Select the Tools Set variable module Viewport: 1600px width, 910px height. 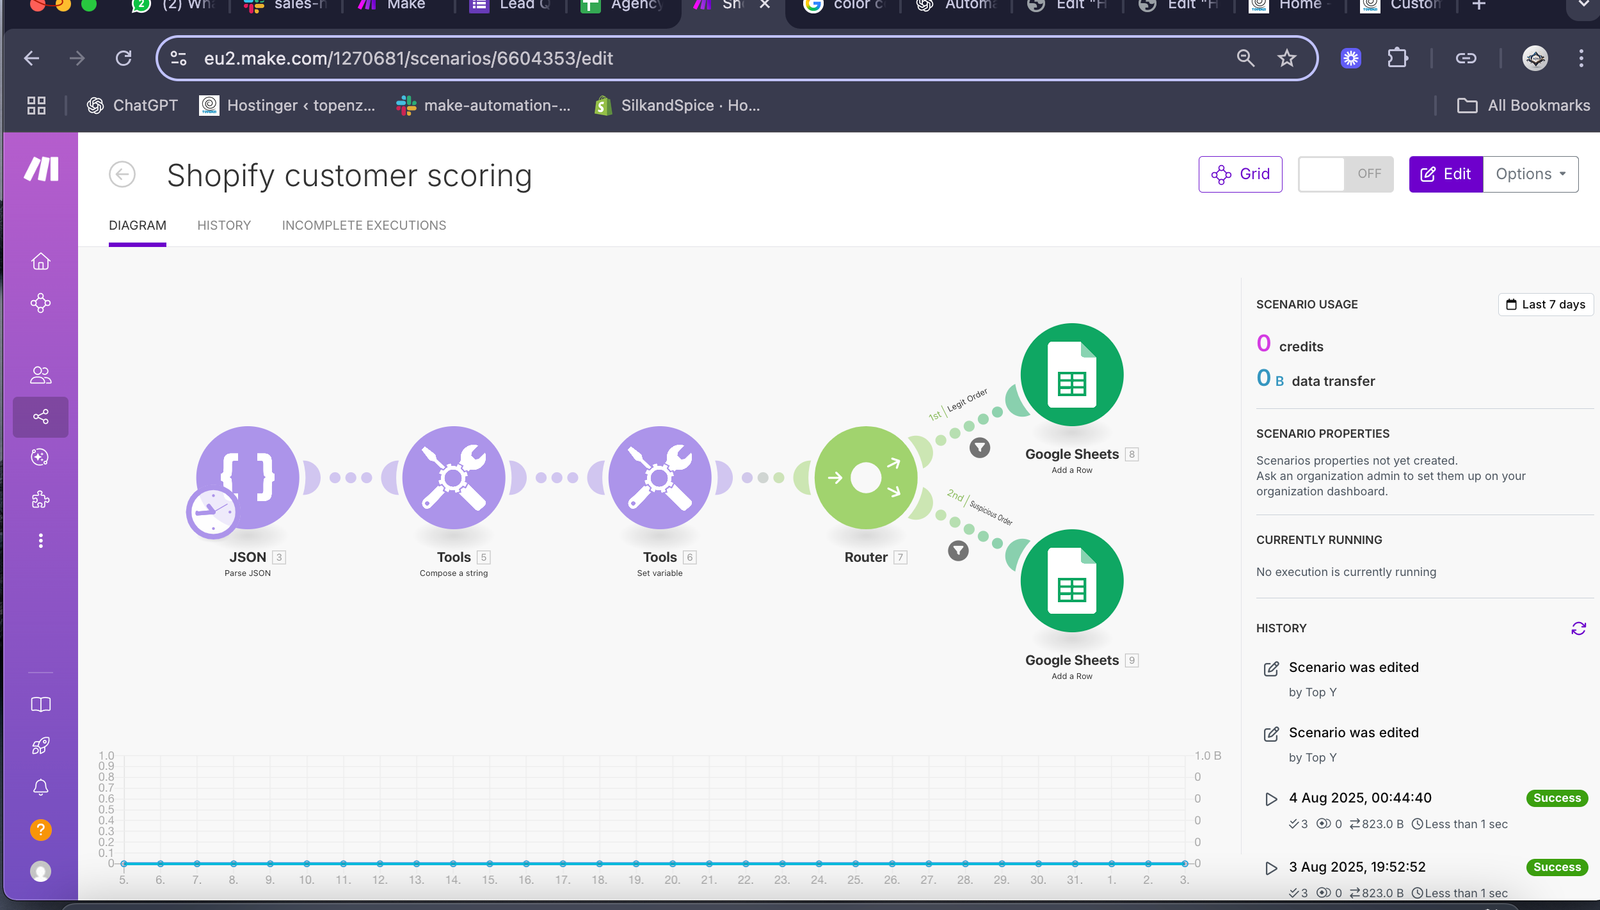pyautogui.click(x=660, y=478)
